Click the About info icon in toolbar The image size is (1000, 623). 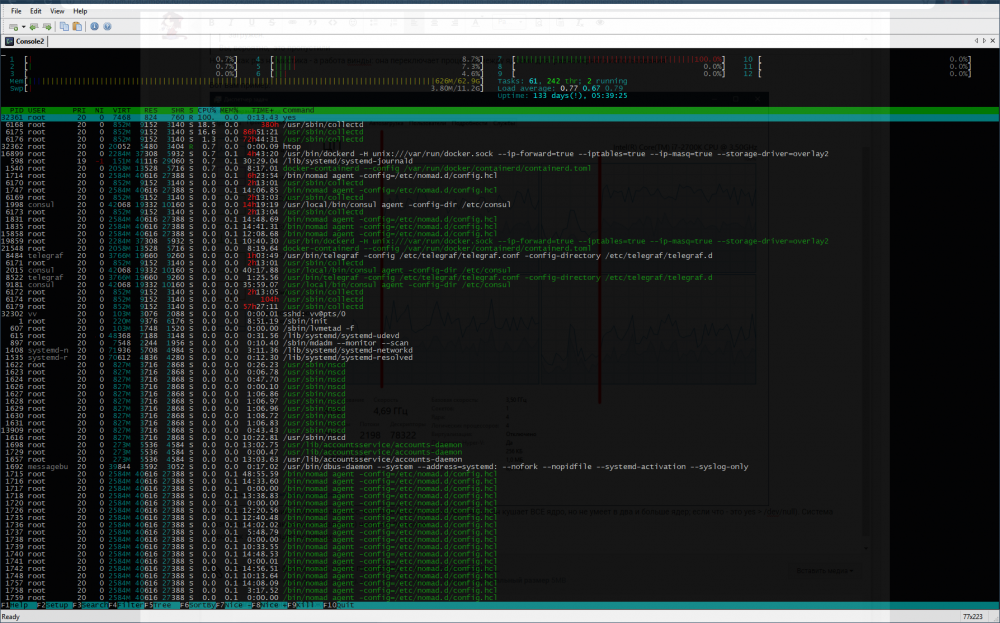tap(93, 26)
